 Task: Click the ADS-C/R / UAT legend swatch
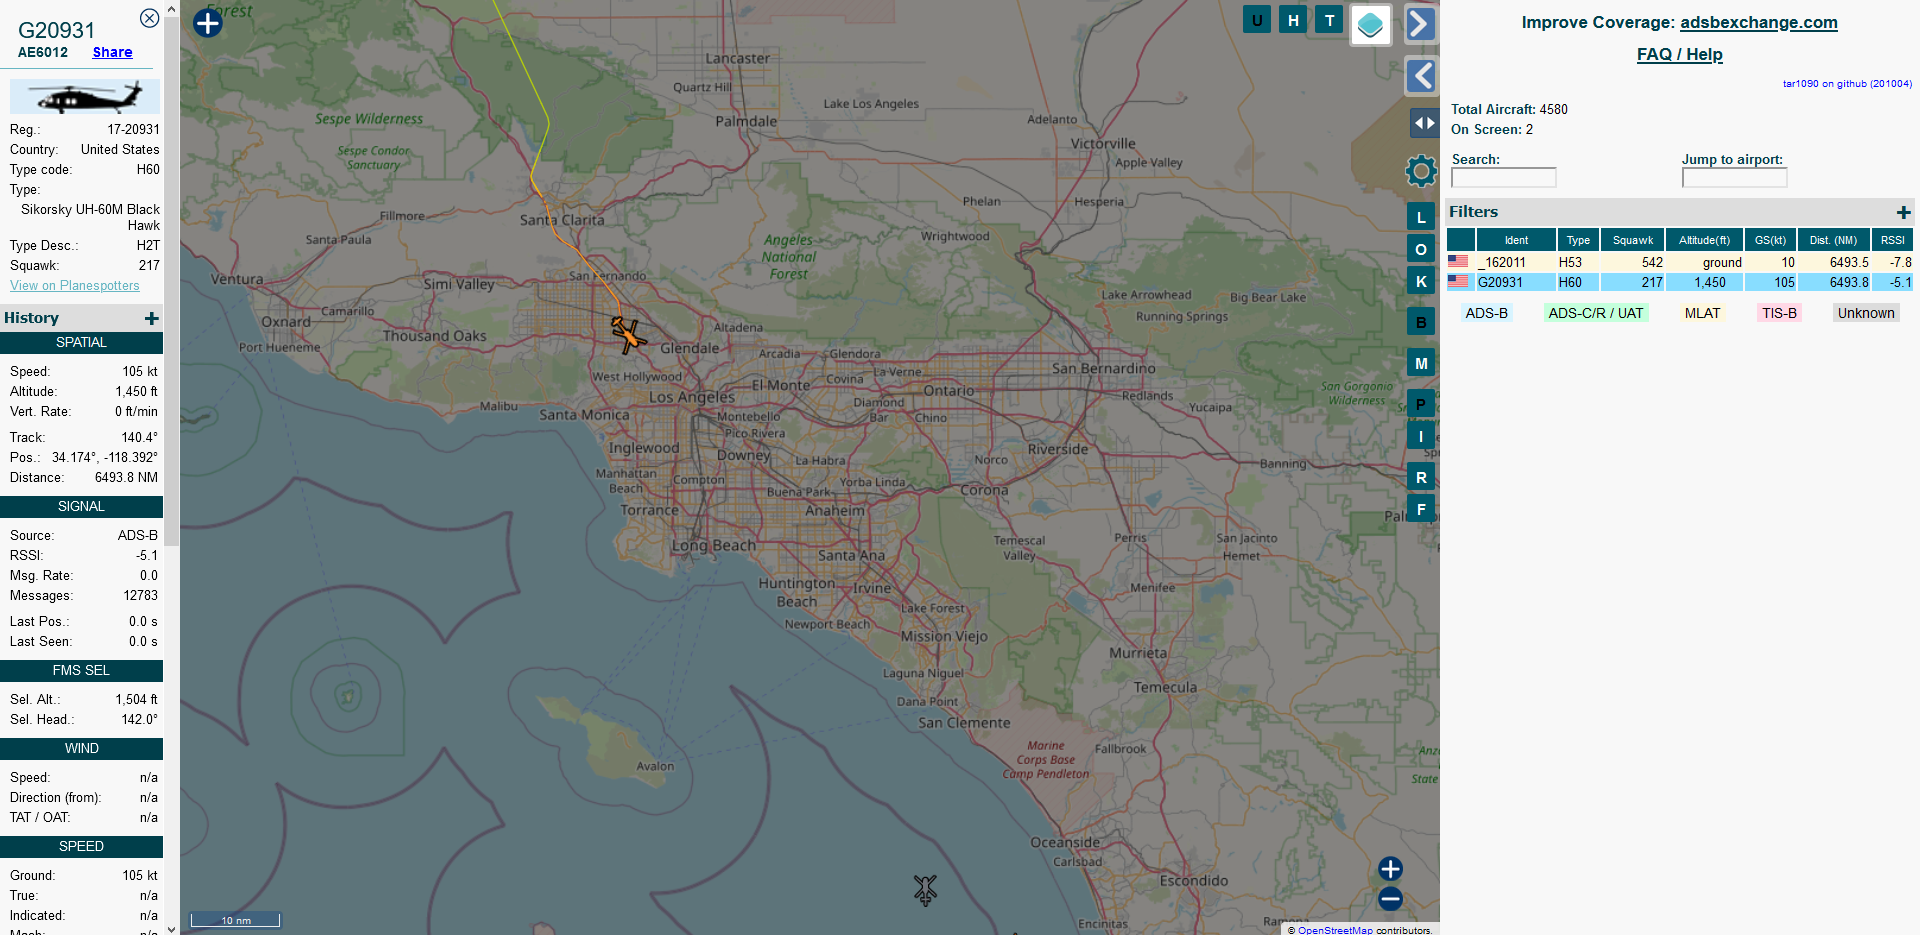pos(1595,313)
